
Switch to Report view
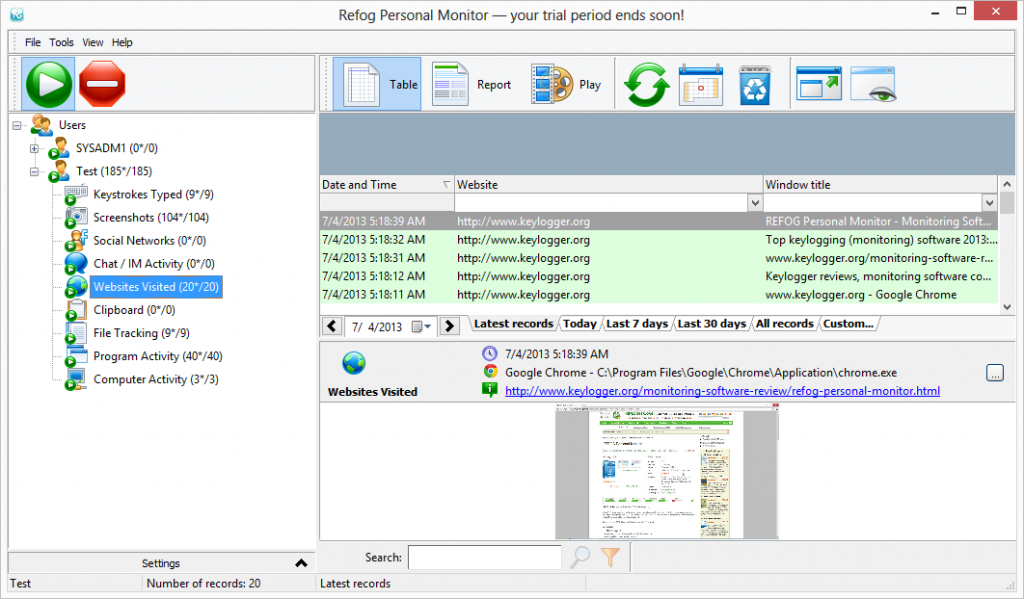[472, 85]
